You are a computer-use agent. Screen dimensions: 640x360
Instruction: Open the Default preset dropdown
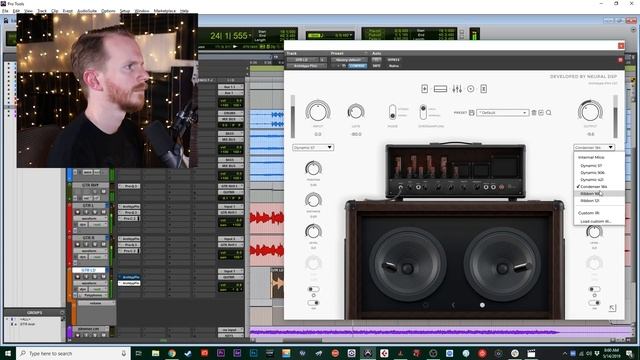pyautogui.click(x=503, y=113)
